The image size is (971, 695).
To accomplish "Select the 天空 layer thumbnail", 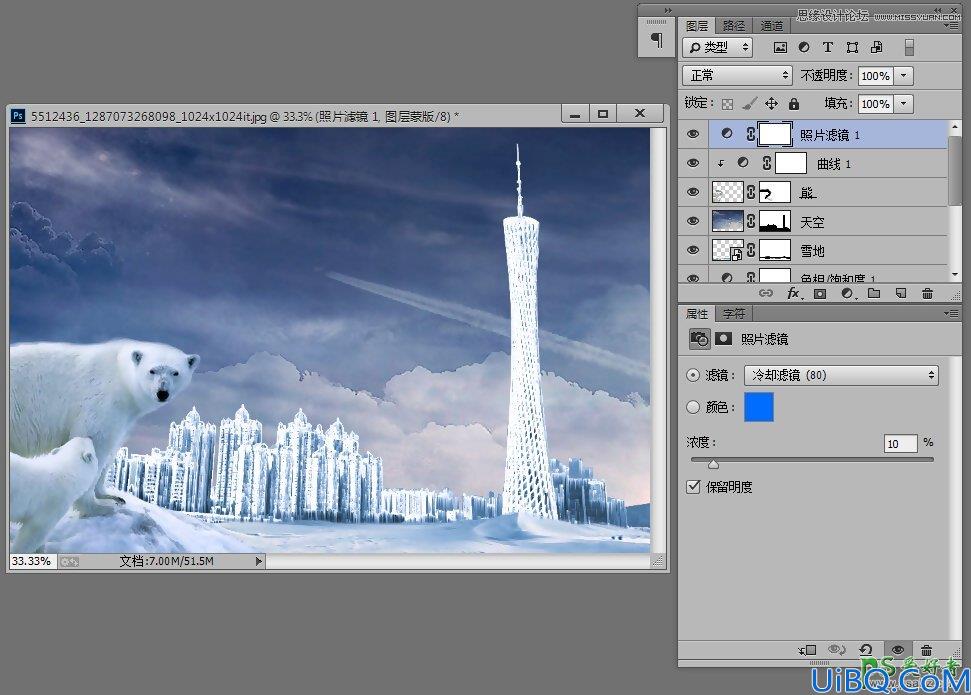I will tap(728, 221).
